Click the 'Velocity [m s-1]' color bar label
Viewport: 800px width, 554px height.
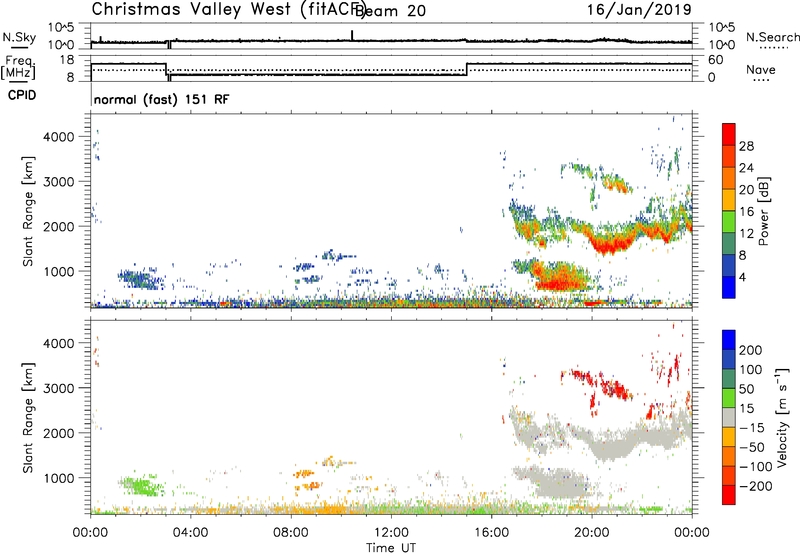(x=781, y=417)
